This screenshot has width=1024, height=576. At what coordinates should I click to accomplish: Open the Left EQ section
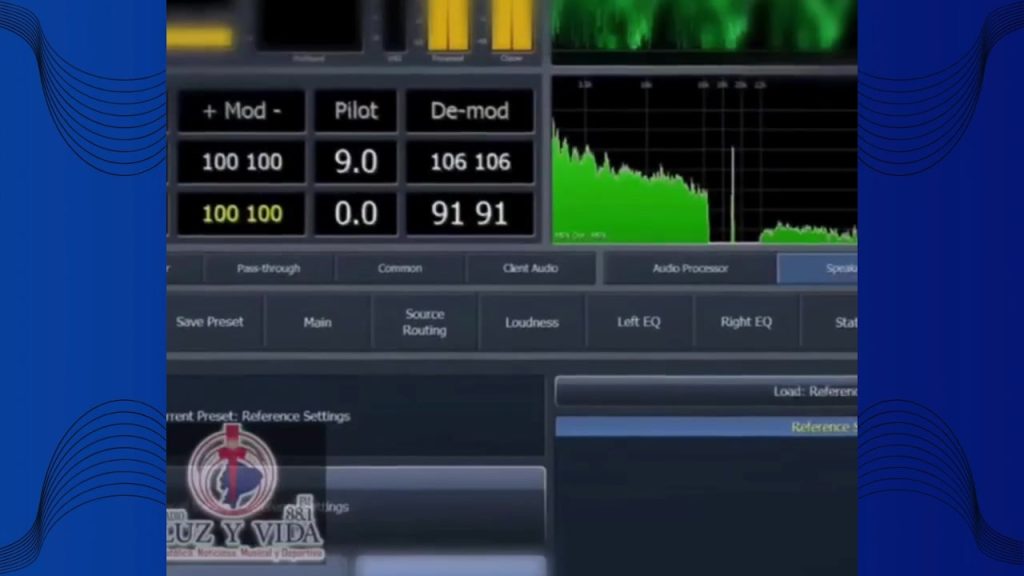(639, 322)
